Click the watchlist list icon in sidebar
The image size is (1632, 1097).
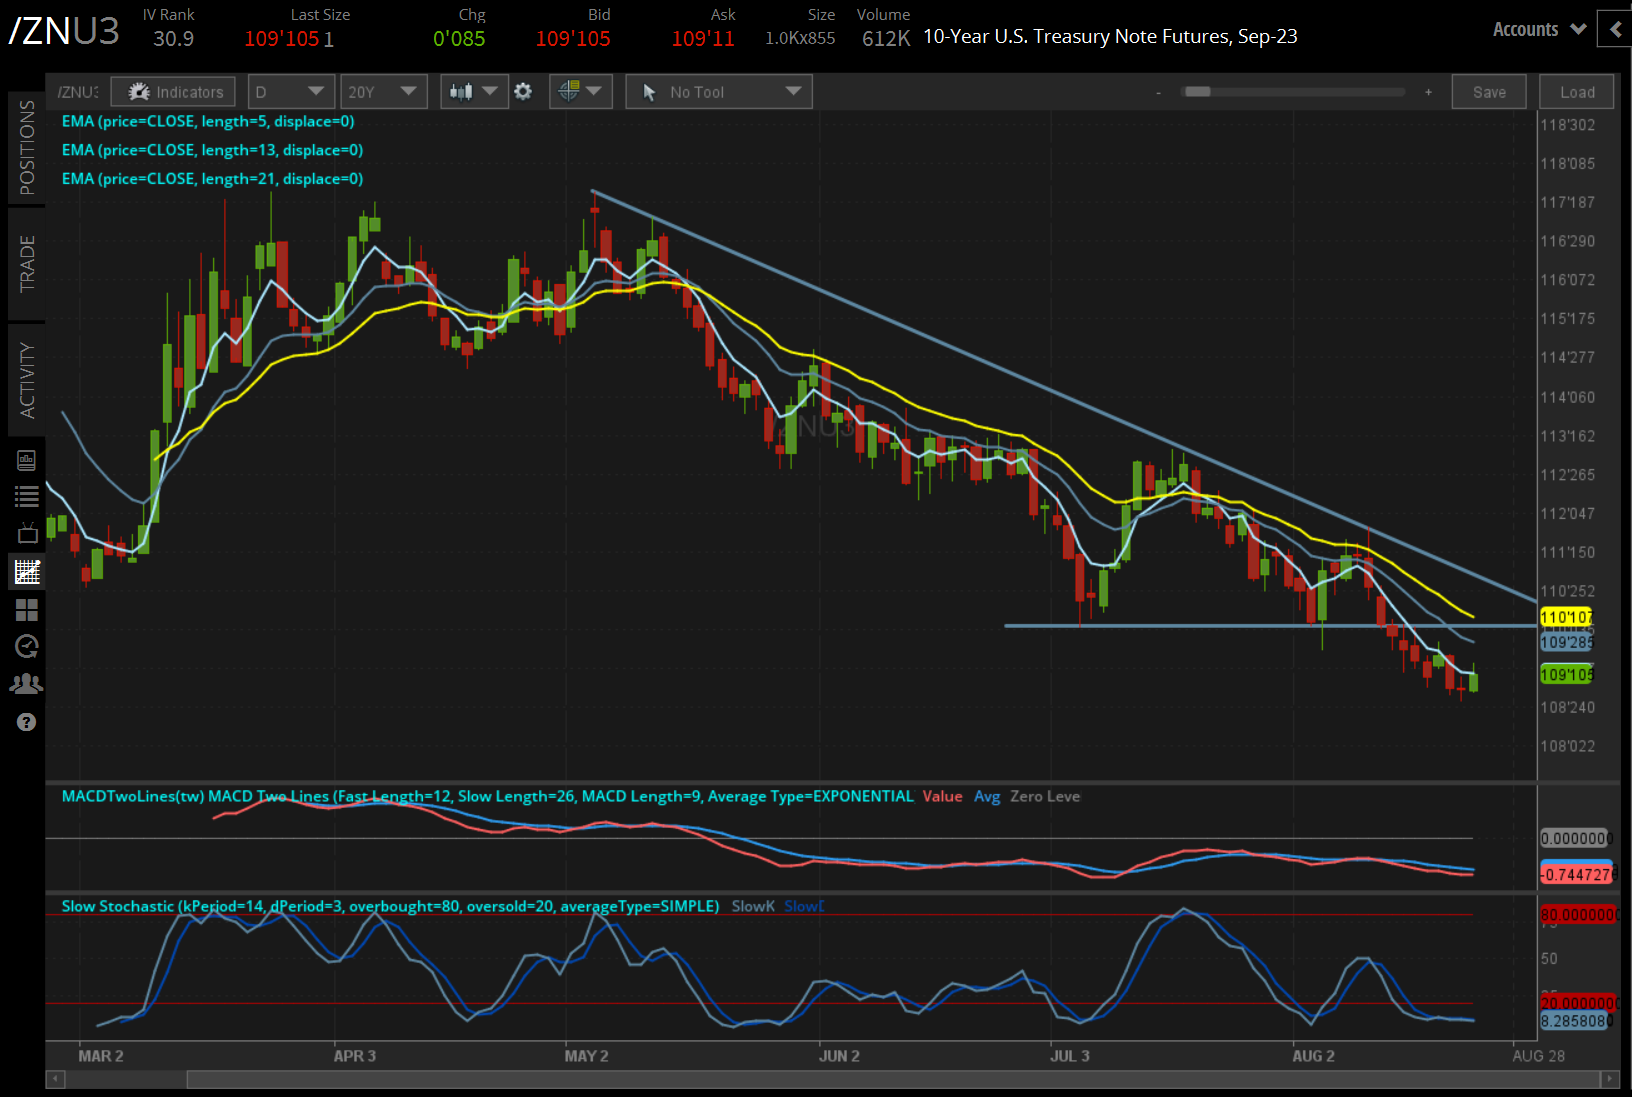point(27,496)
